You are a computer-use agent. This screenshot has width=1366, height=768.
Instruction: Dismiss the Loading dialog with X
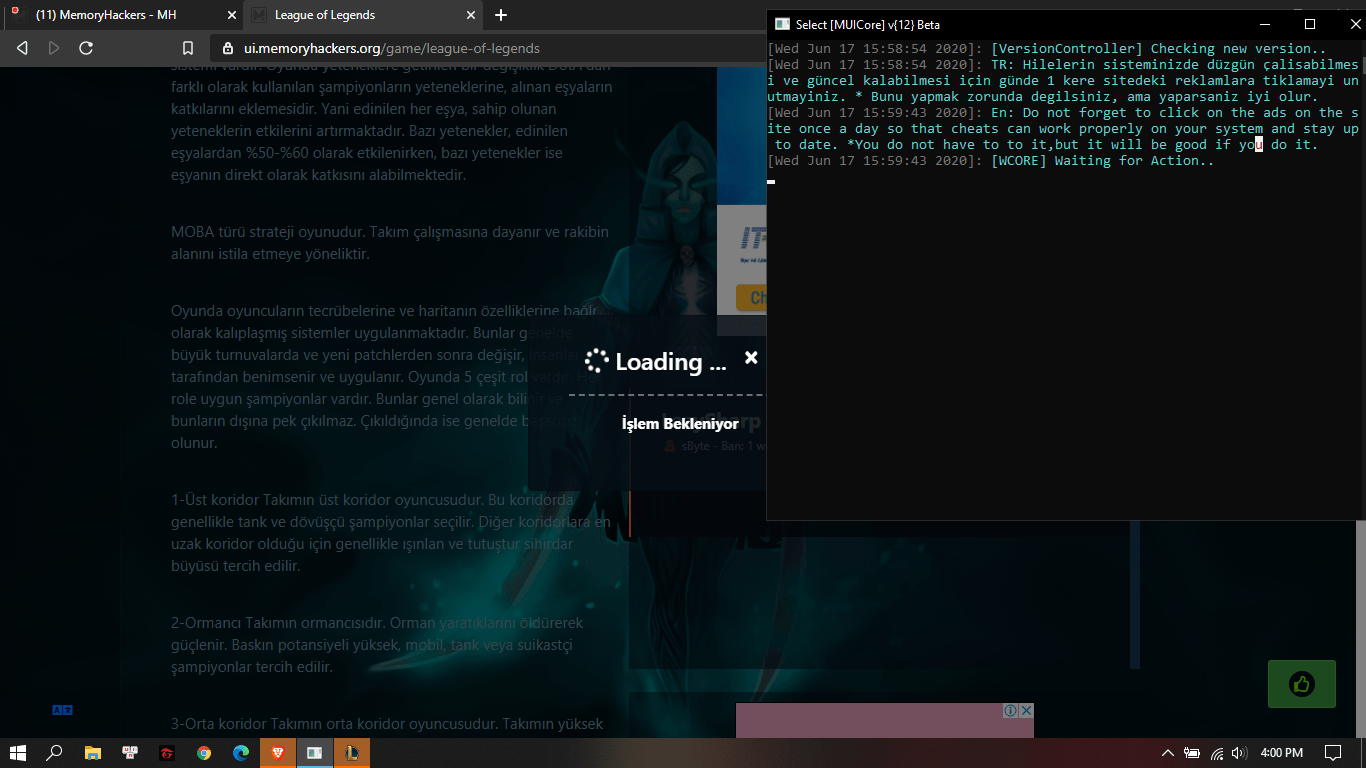coord(751,357)
